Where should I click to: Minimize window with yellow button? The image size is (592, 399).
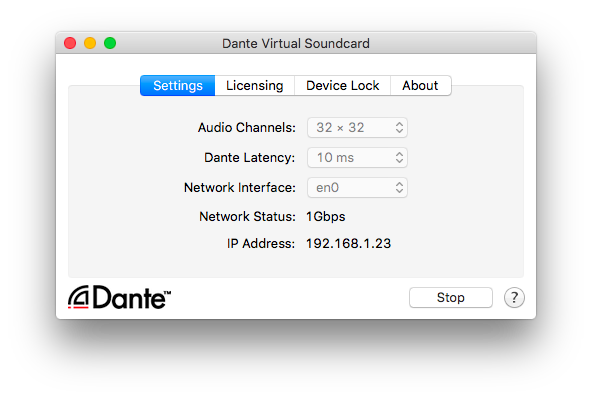coord(90,43)
